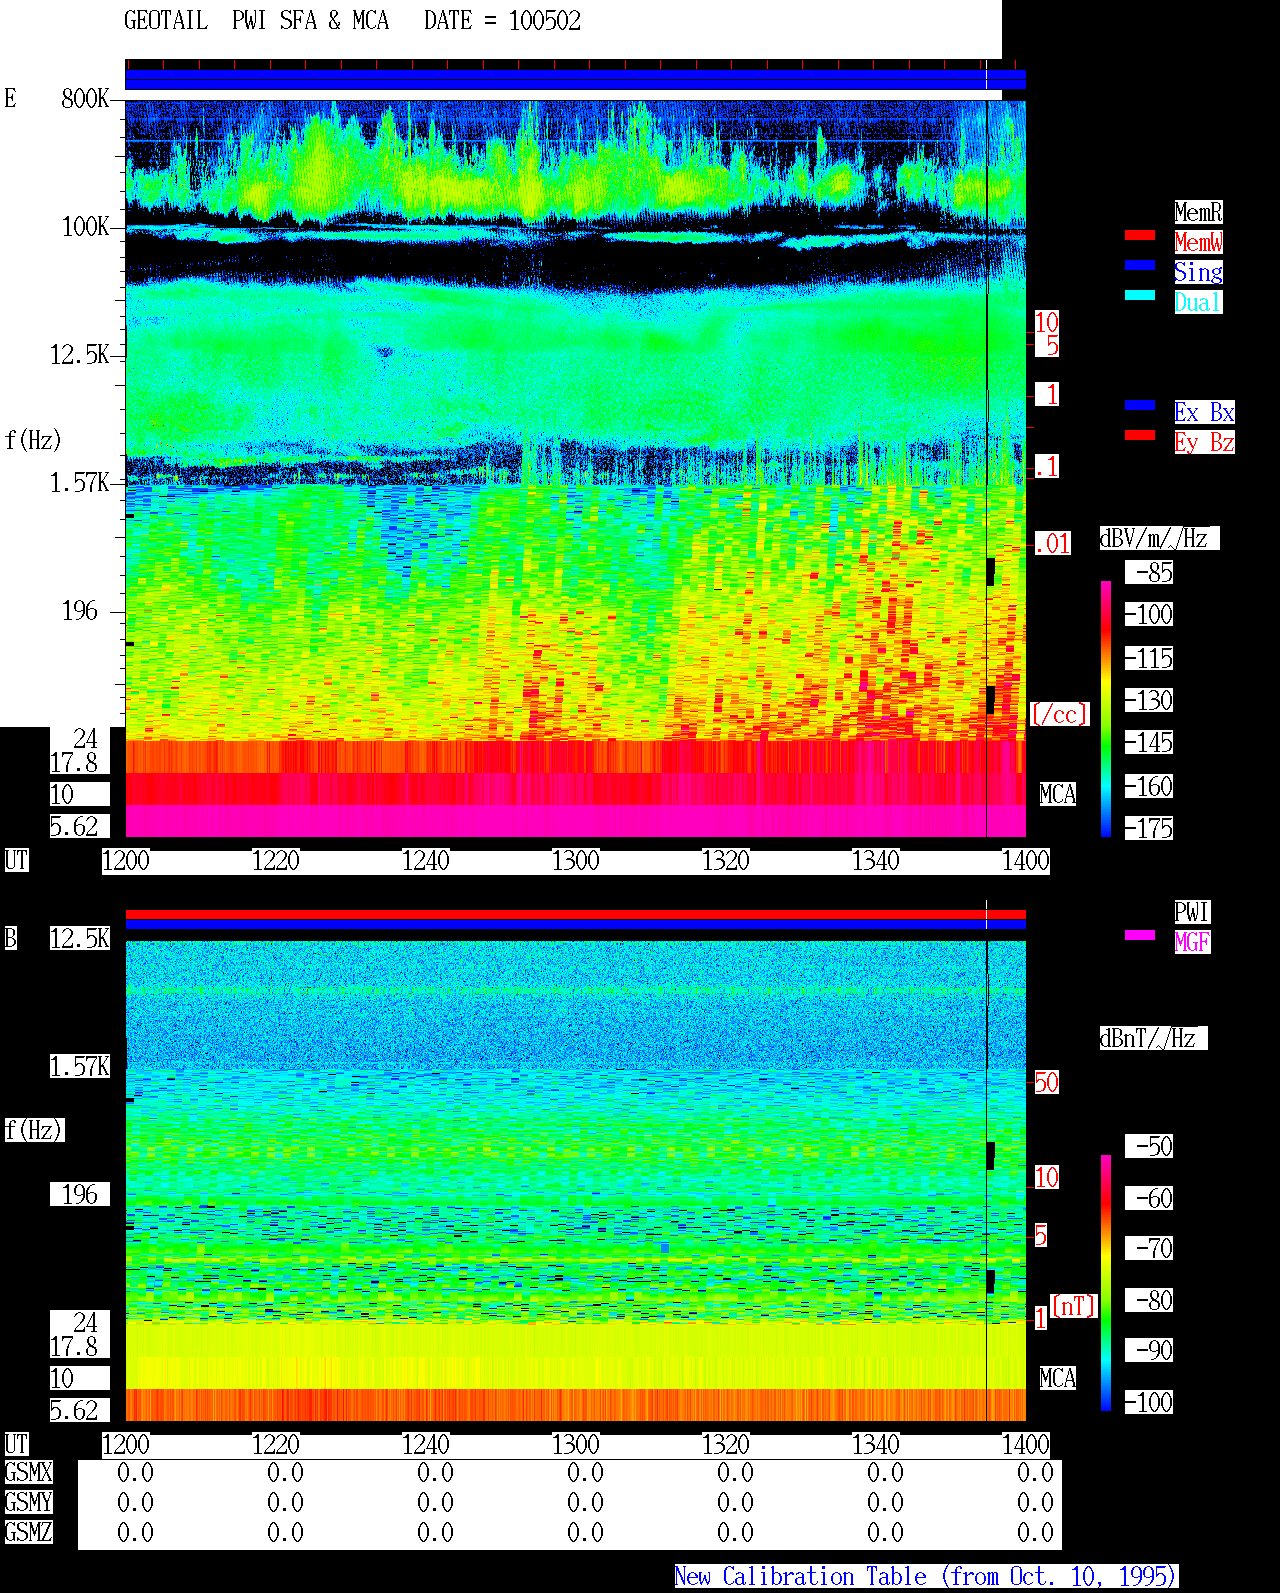Click the upper MCA label
The height and width of the screenshot is (1593, 1280).
coord(1058,795)
